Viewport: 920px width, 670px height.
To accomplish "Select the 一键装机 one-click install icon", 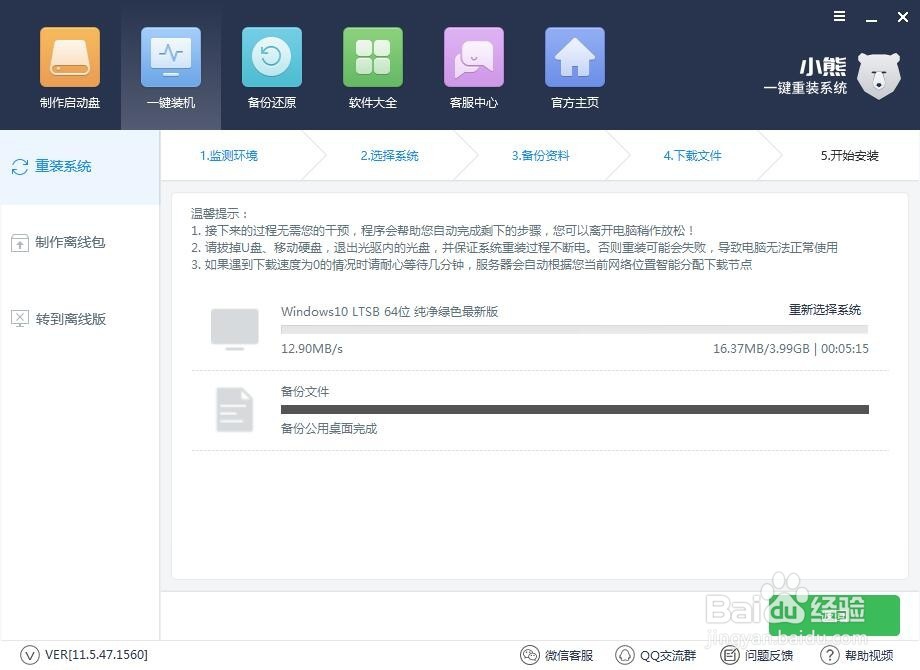I will 170,65.
